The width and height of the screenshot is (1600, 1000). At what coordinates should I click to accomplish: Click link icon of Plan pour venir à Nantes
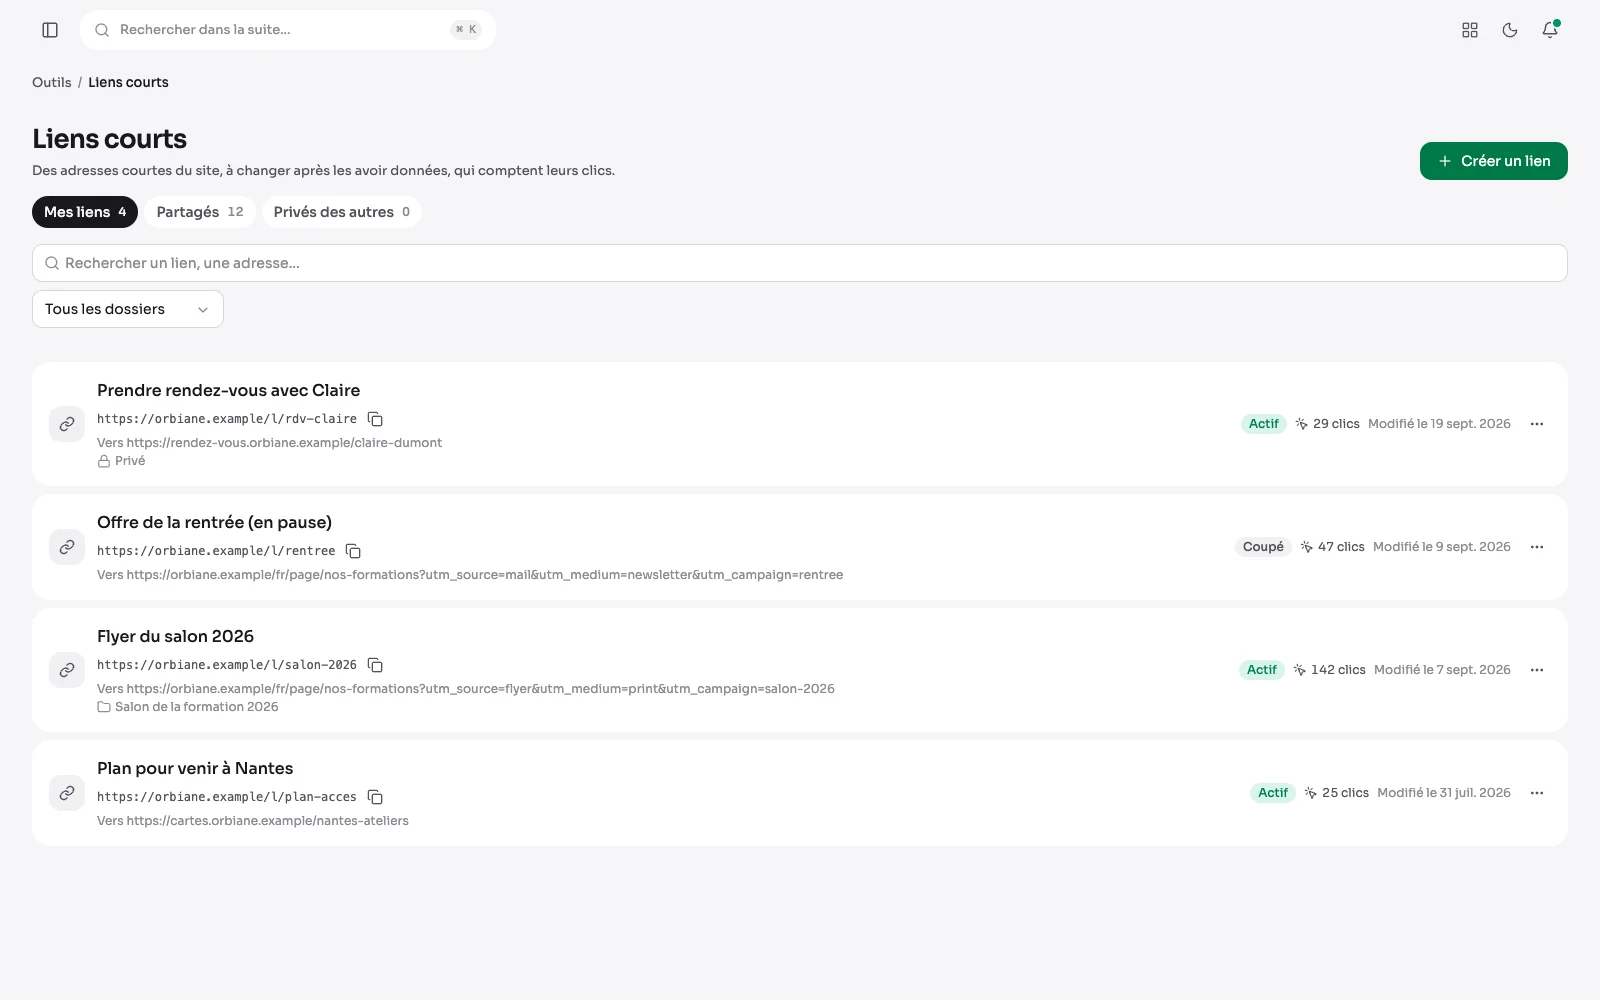(x=67, y=793)
